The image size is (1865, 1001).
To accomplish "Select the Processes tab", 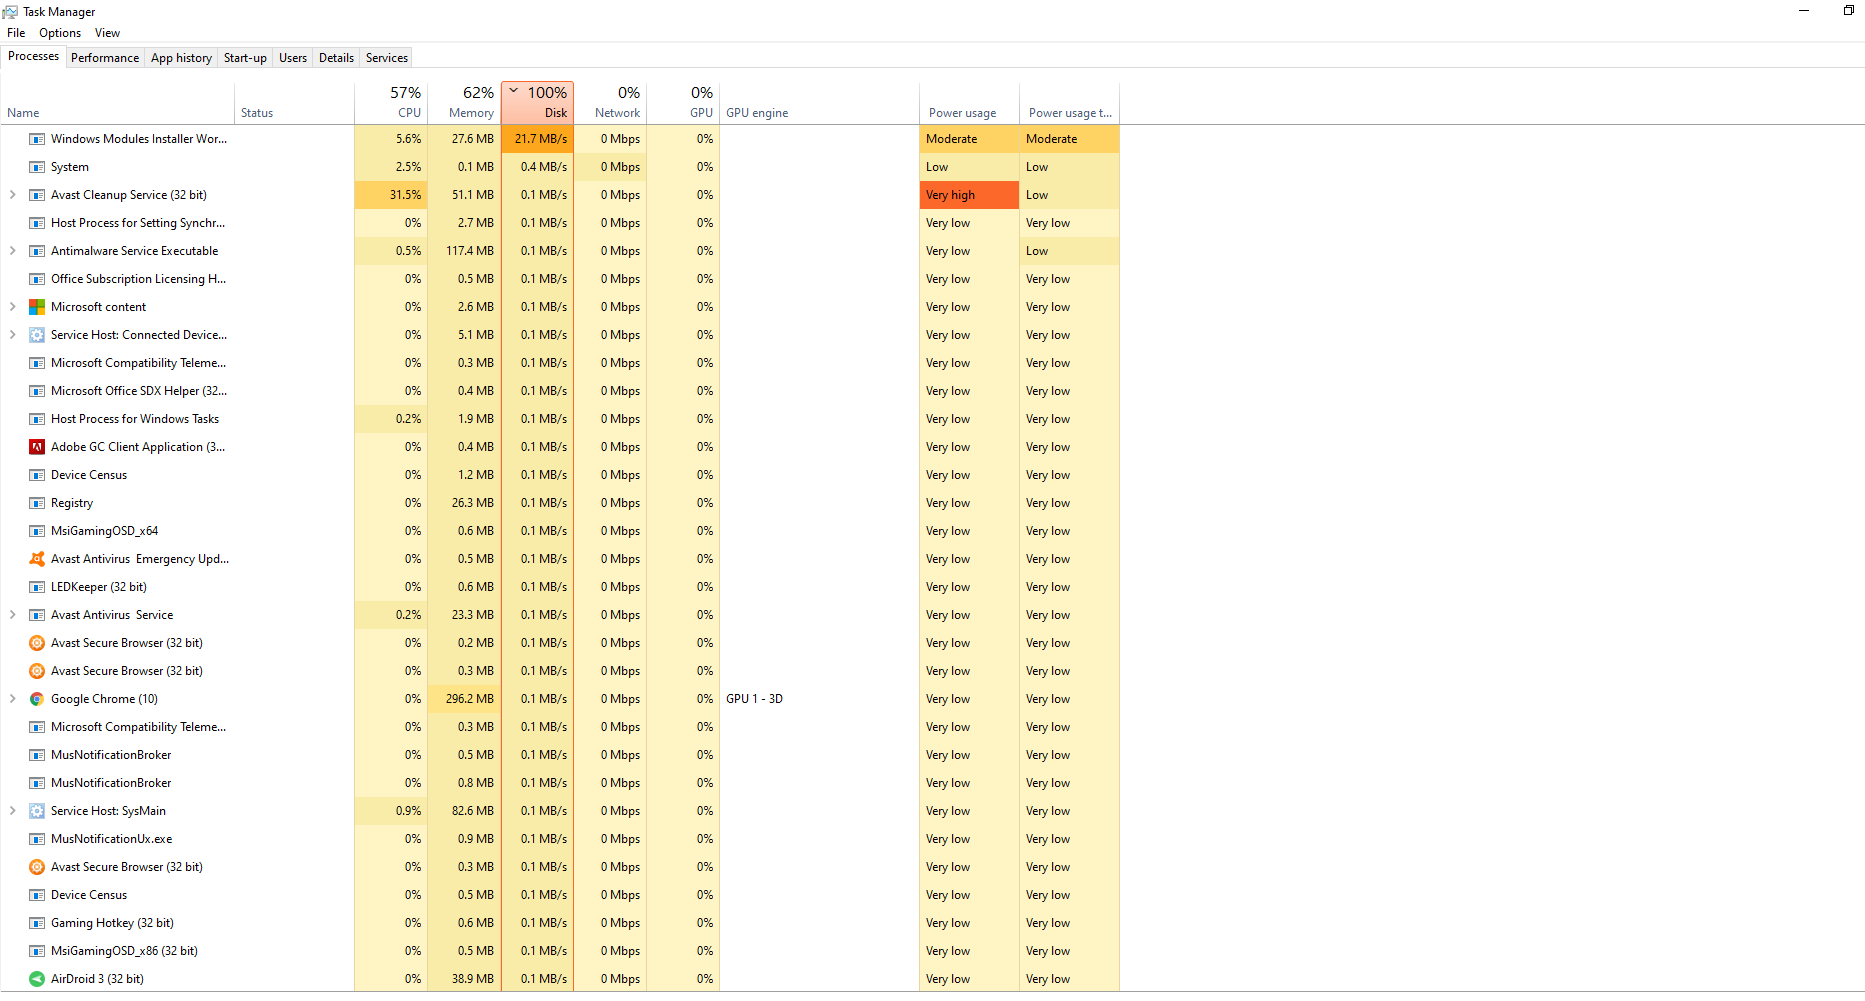I will 33,56.
